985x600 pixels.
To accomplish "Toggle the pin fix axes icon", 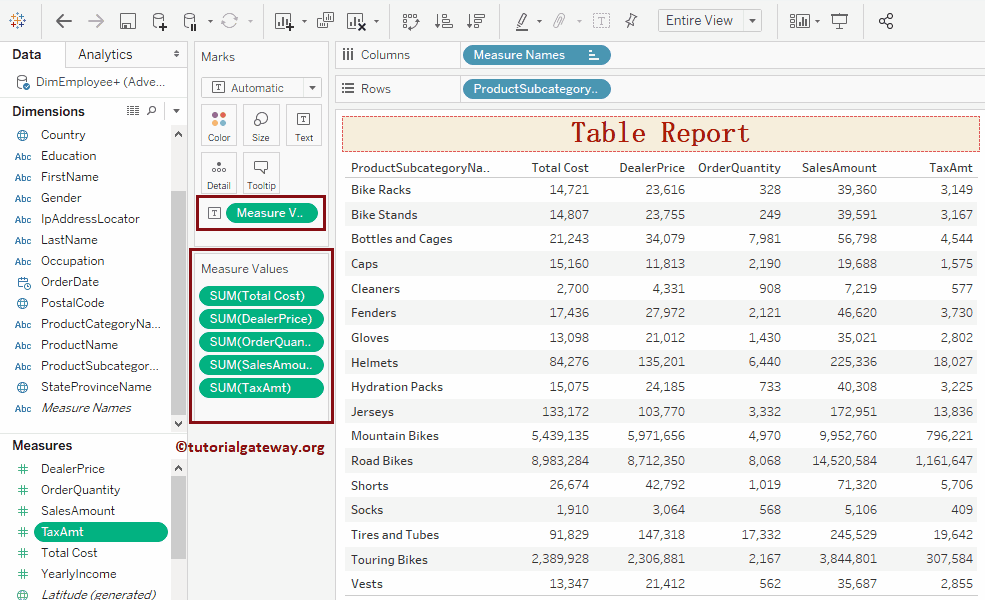I will tap(630, 21).
